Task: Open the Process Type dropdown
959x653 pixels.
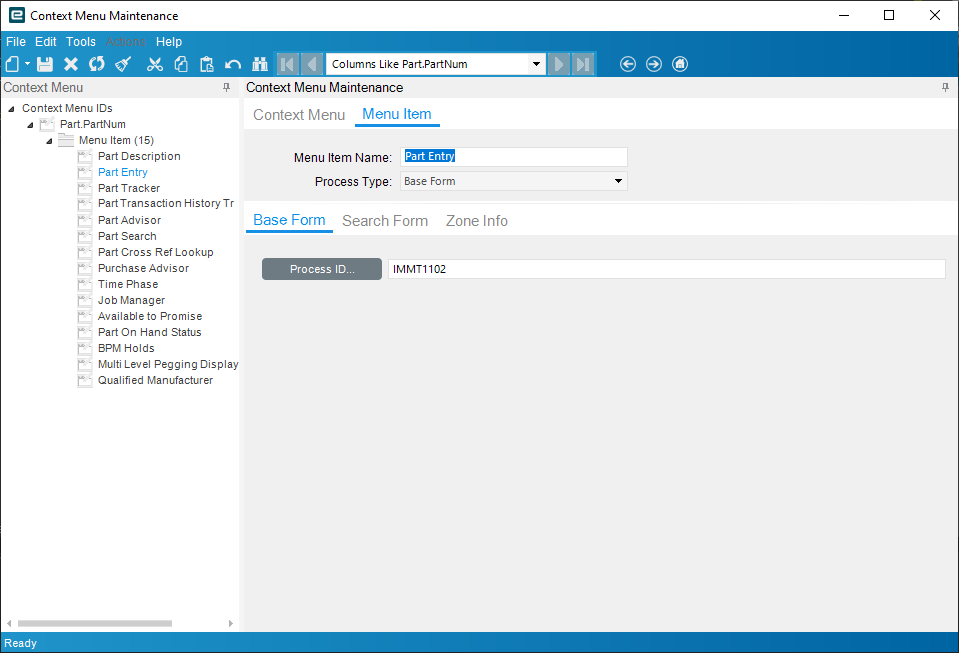Action: pyautogui.click(x=618, y=181)
